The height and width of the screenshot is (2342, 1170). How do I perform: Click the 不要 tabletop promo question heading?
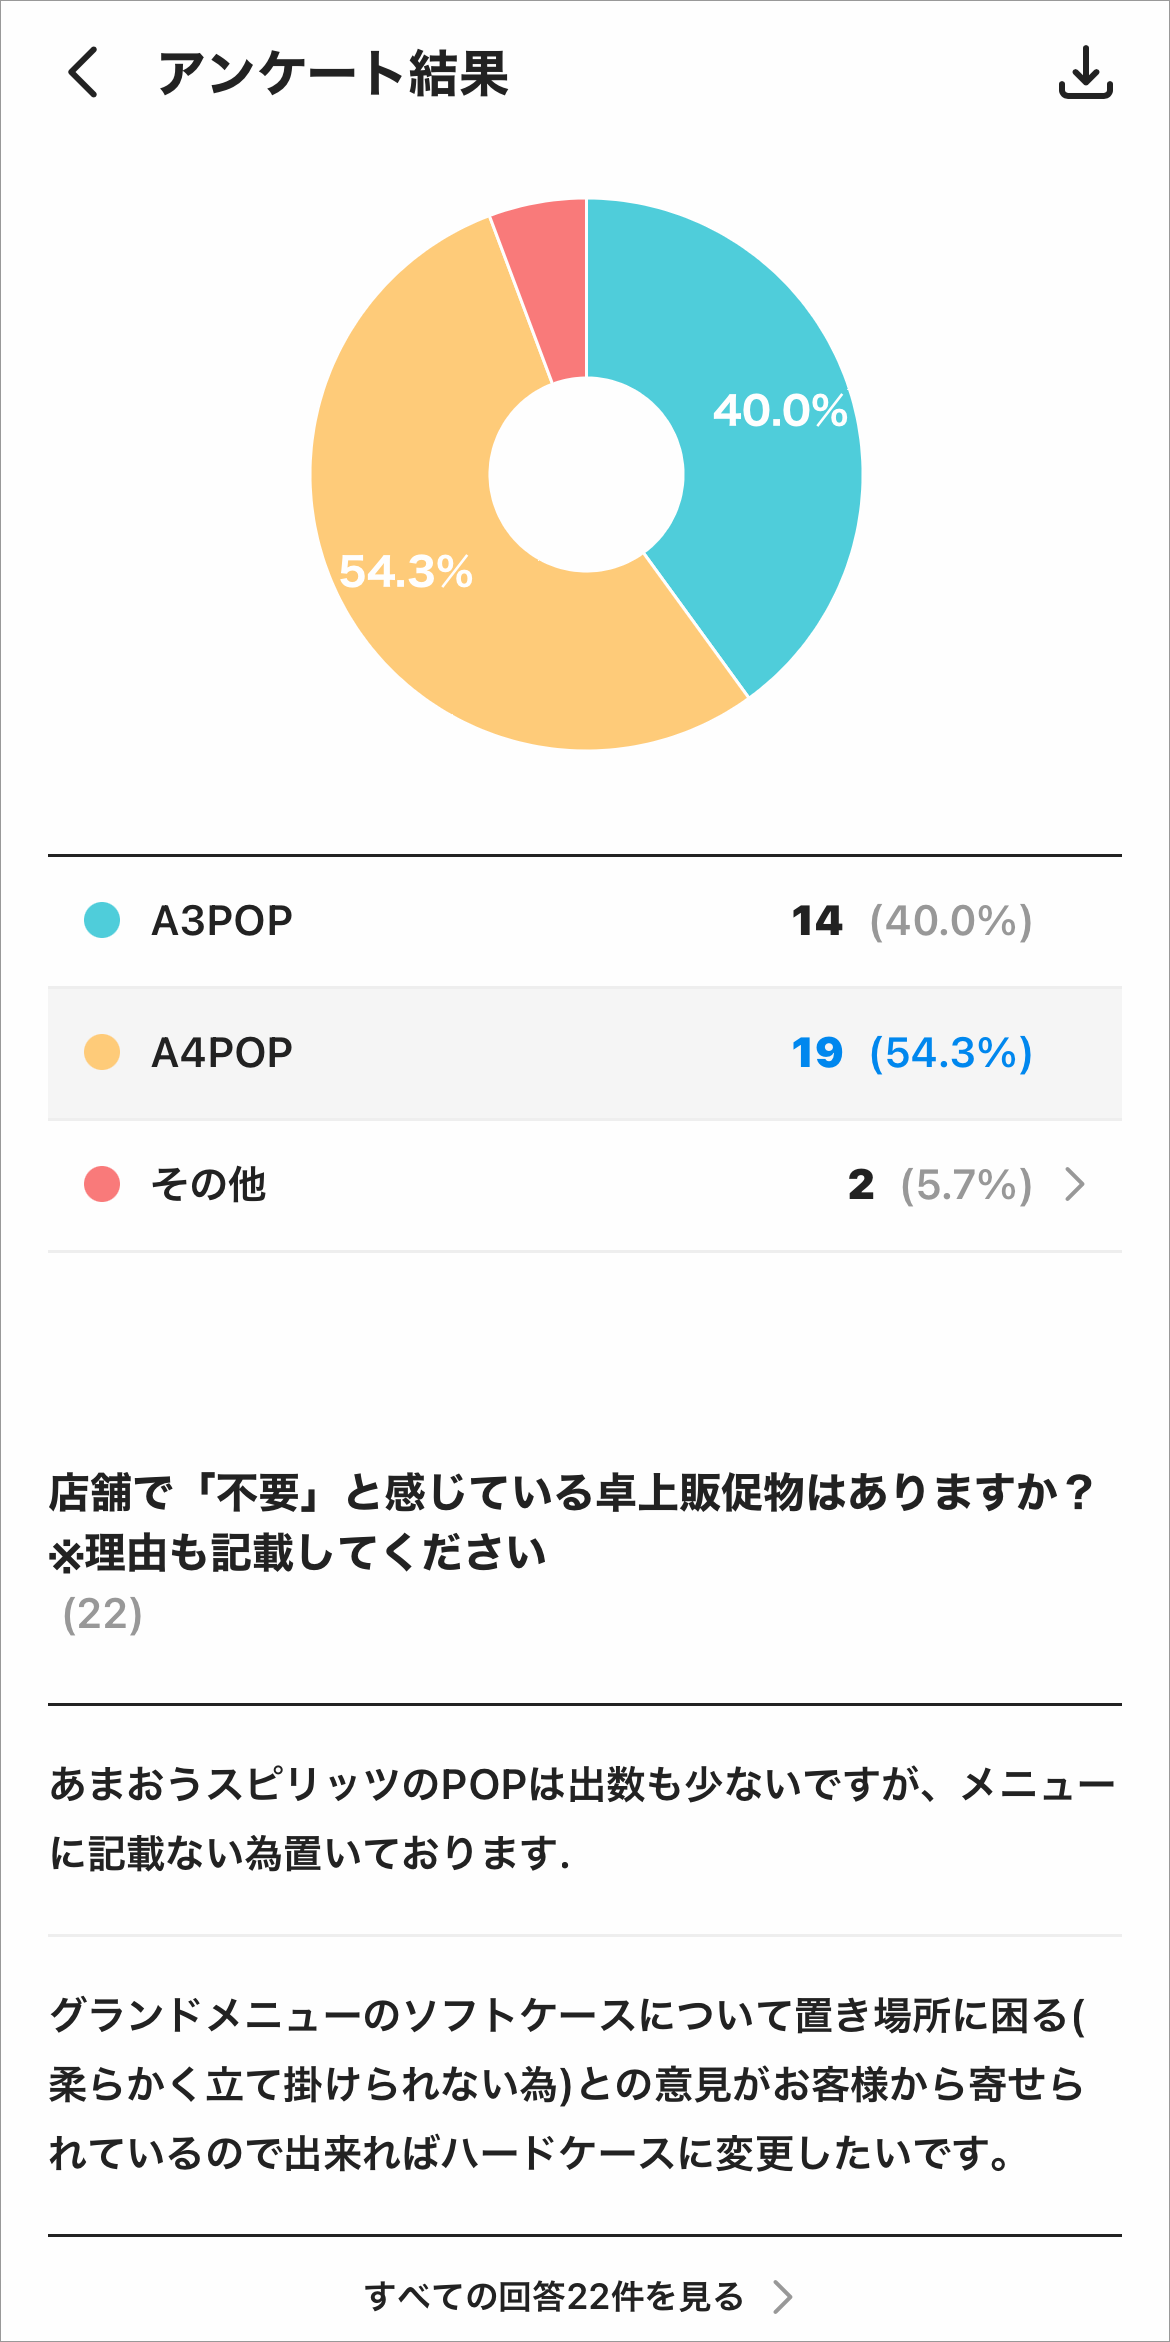570,1522
